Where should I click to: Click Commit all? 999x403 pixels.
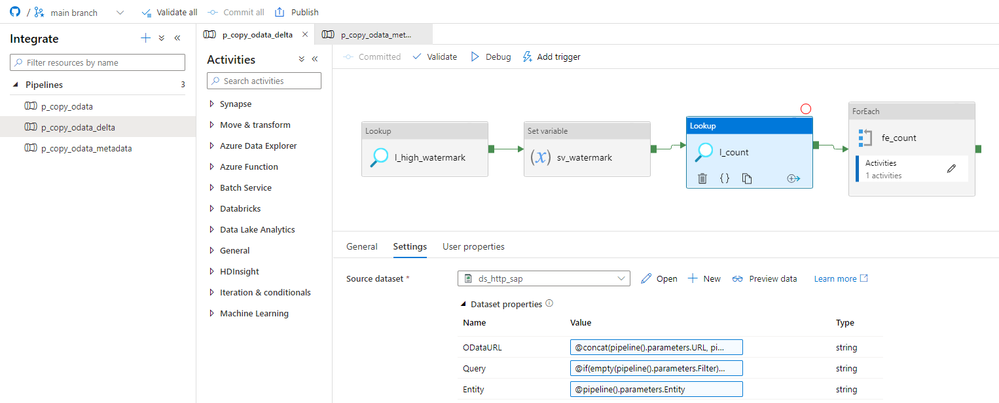[236, 12]
